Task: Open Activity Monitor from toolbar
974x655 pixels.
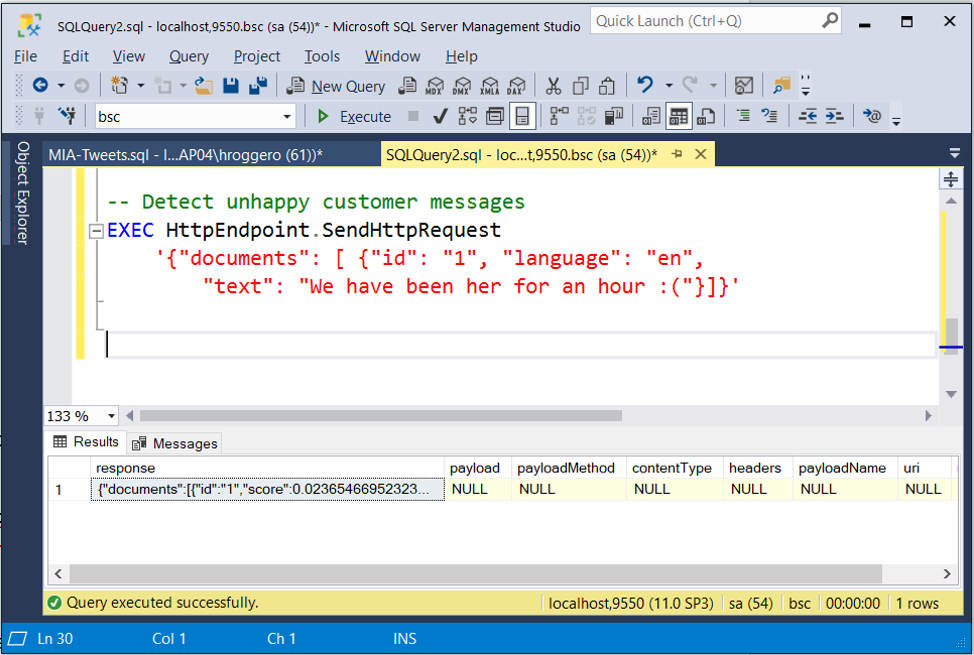Action: point(744,85)
